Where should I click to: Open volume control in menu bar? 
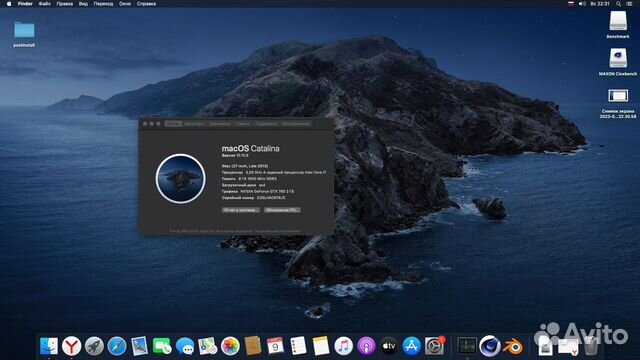(x=582, y=4)
